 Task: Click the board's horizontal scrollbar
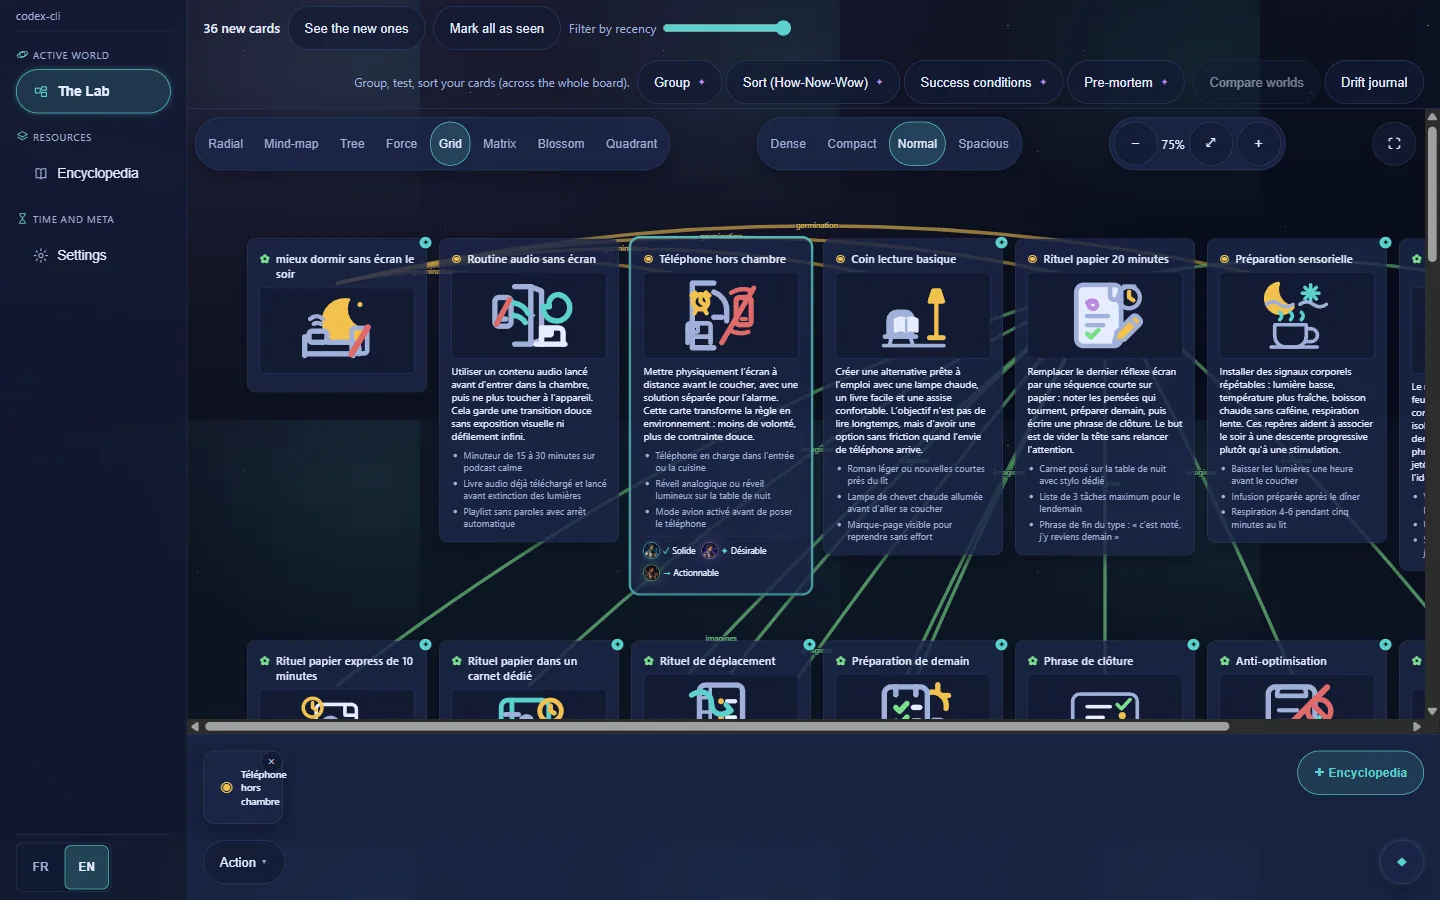(x=716, y=726)
